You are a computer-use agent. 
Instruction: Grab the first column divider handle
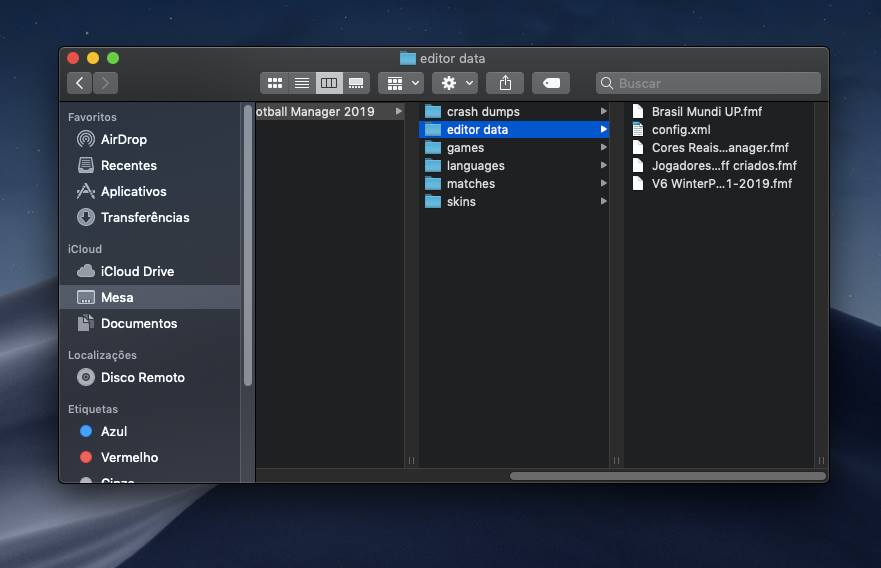411,461
